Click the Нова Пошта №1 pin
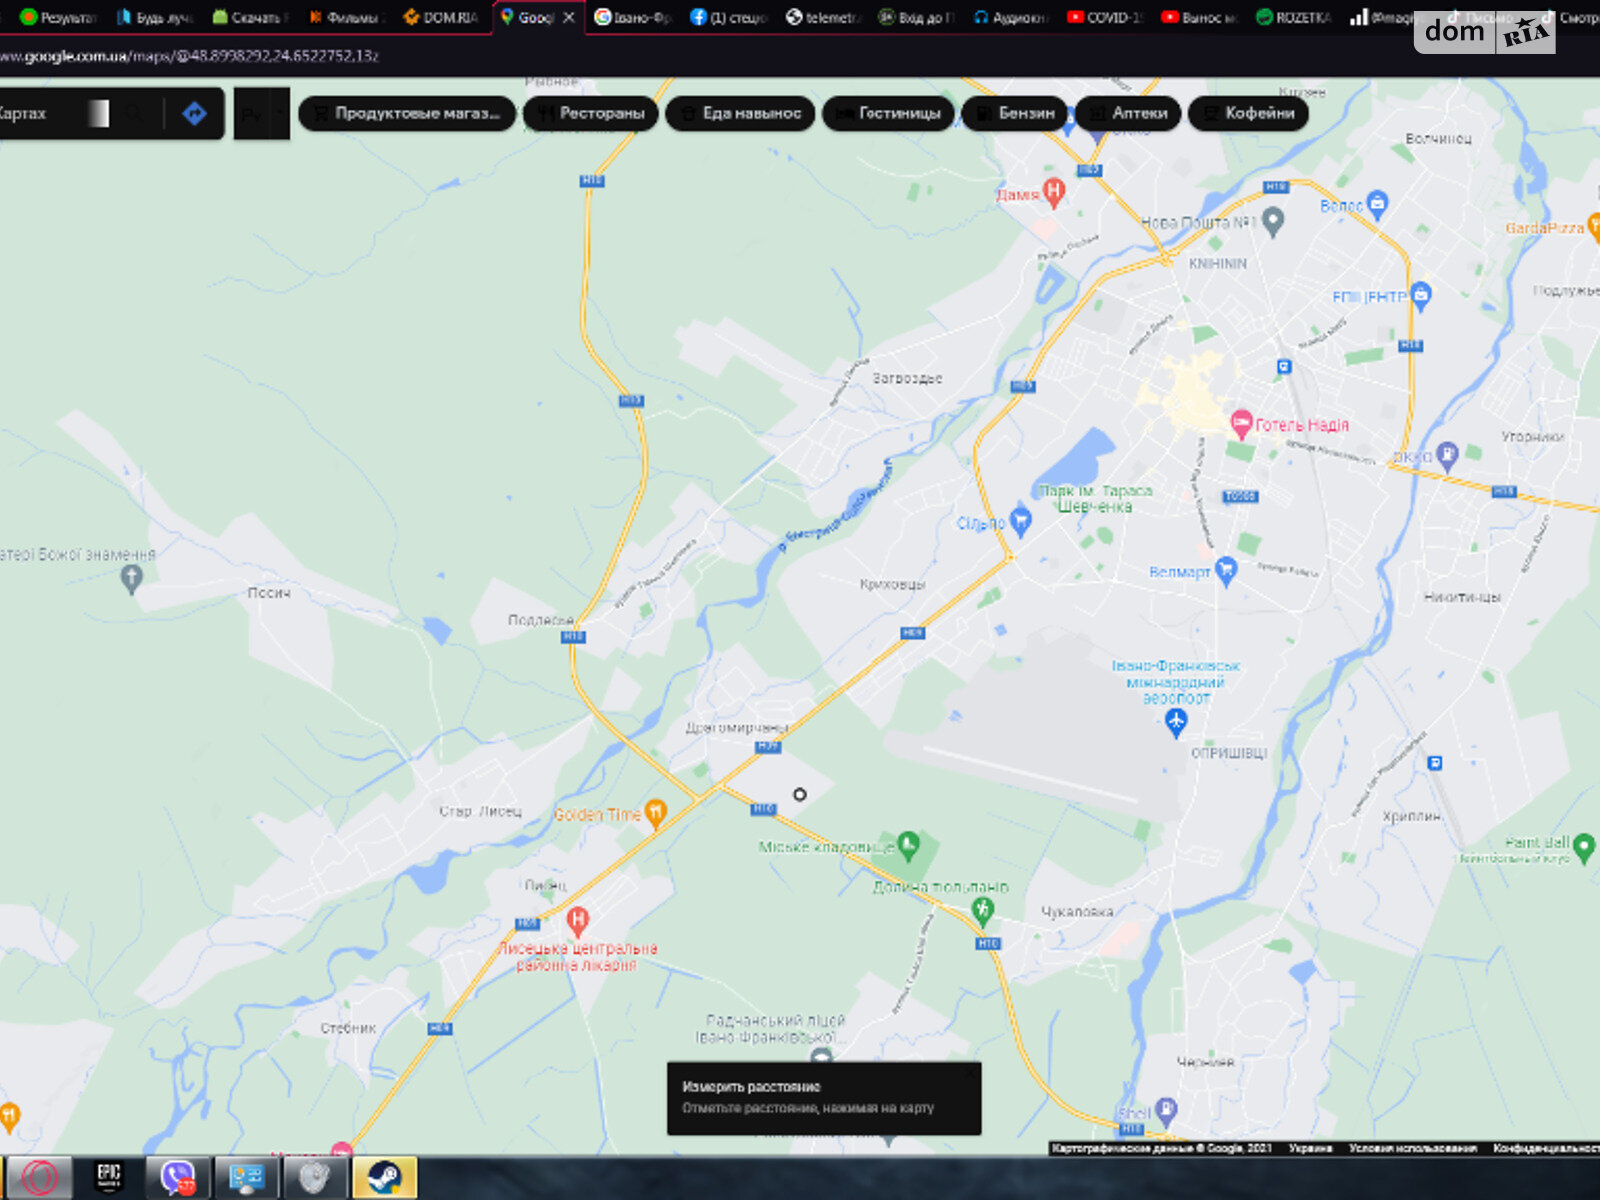Screen dimensions: 1600x1200 pos(1272,220)
